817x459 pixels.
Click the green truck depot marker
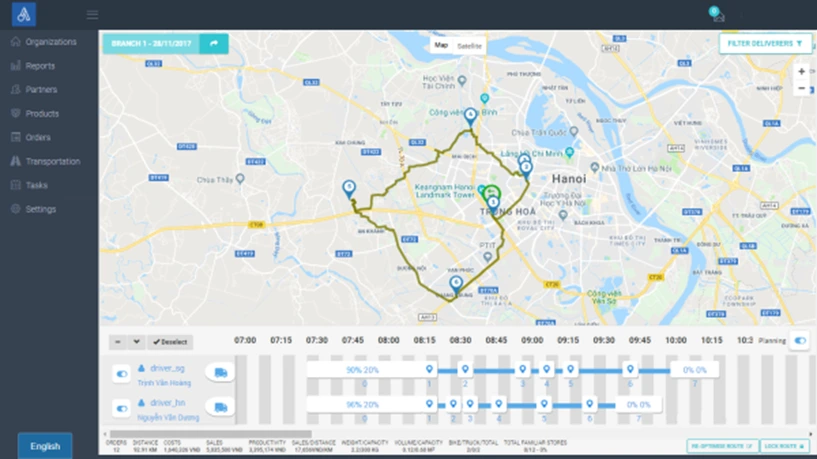(491, 193)
